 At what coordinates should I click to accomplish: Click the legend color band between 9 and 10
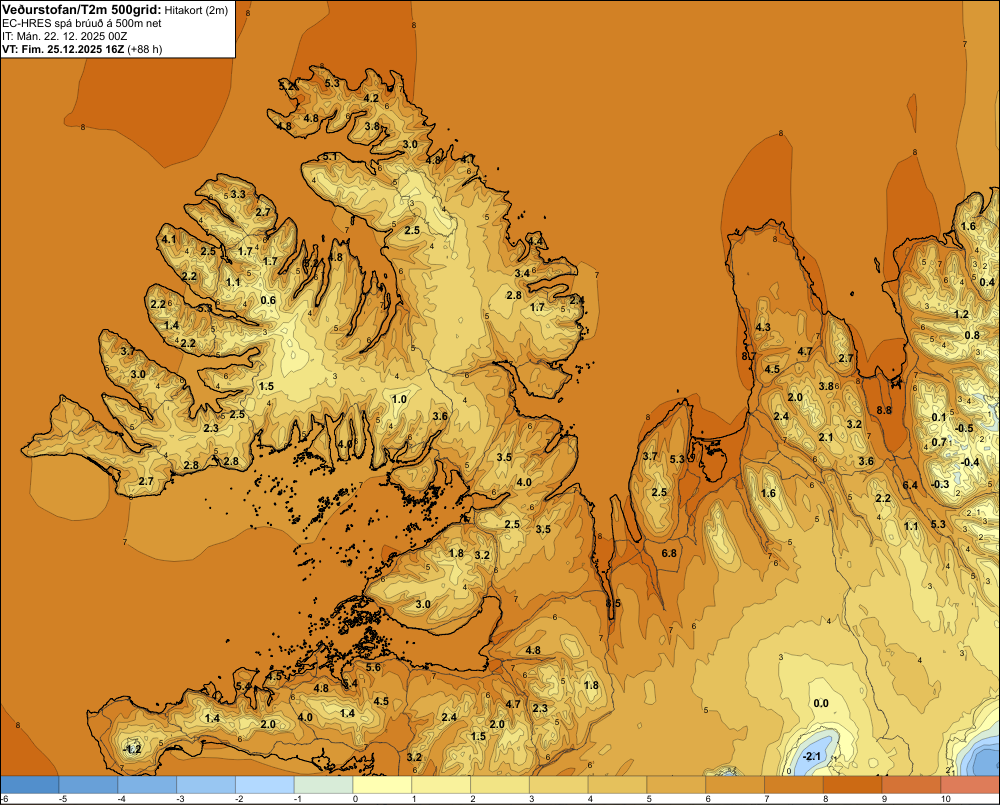click(x=912, y=785)
